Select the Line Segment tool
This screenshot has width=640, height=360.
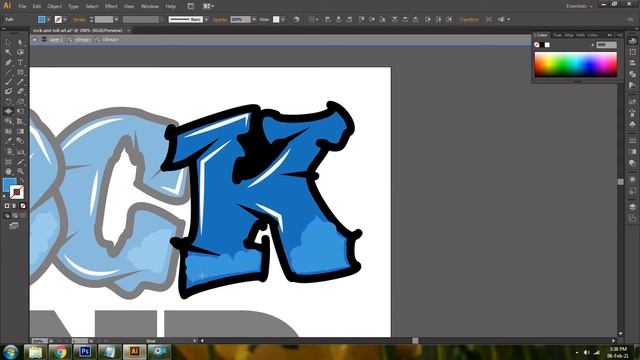[8, 72]
